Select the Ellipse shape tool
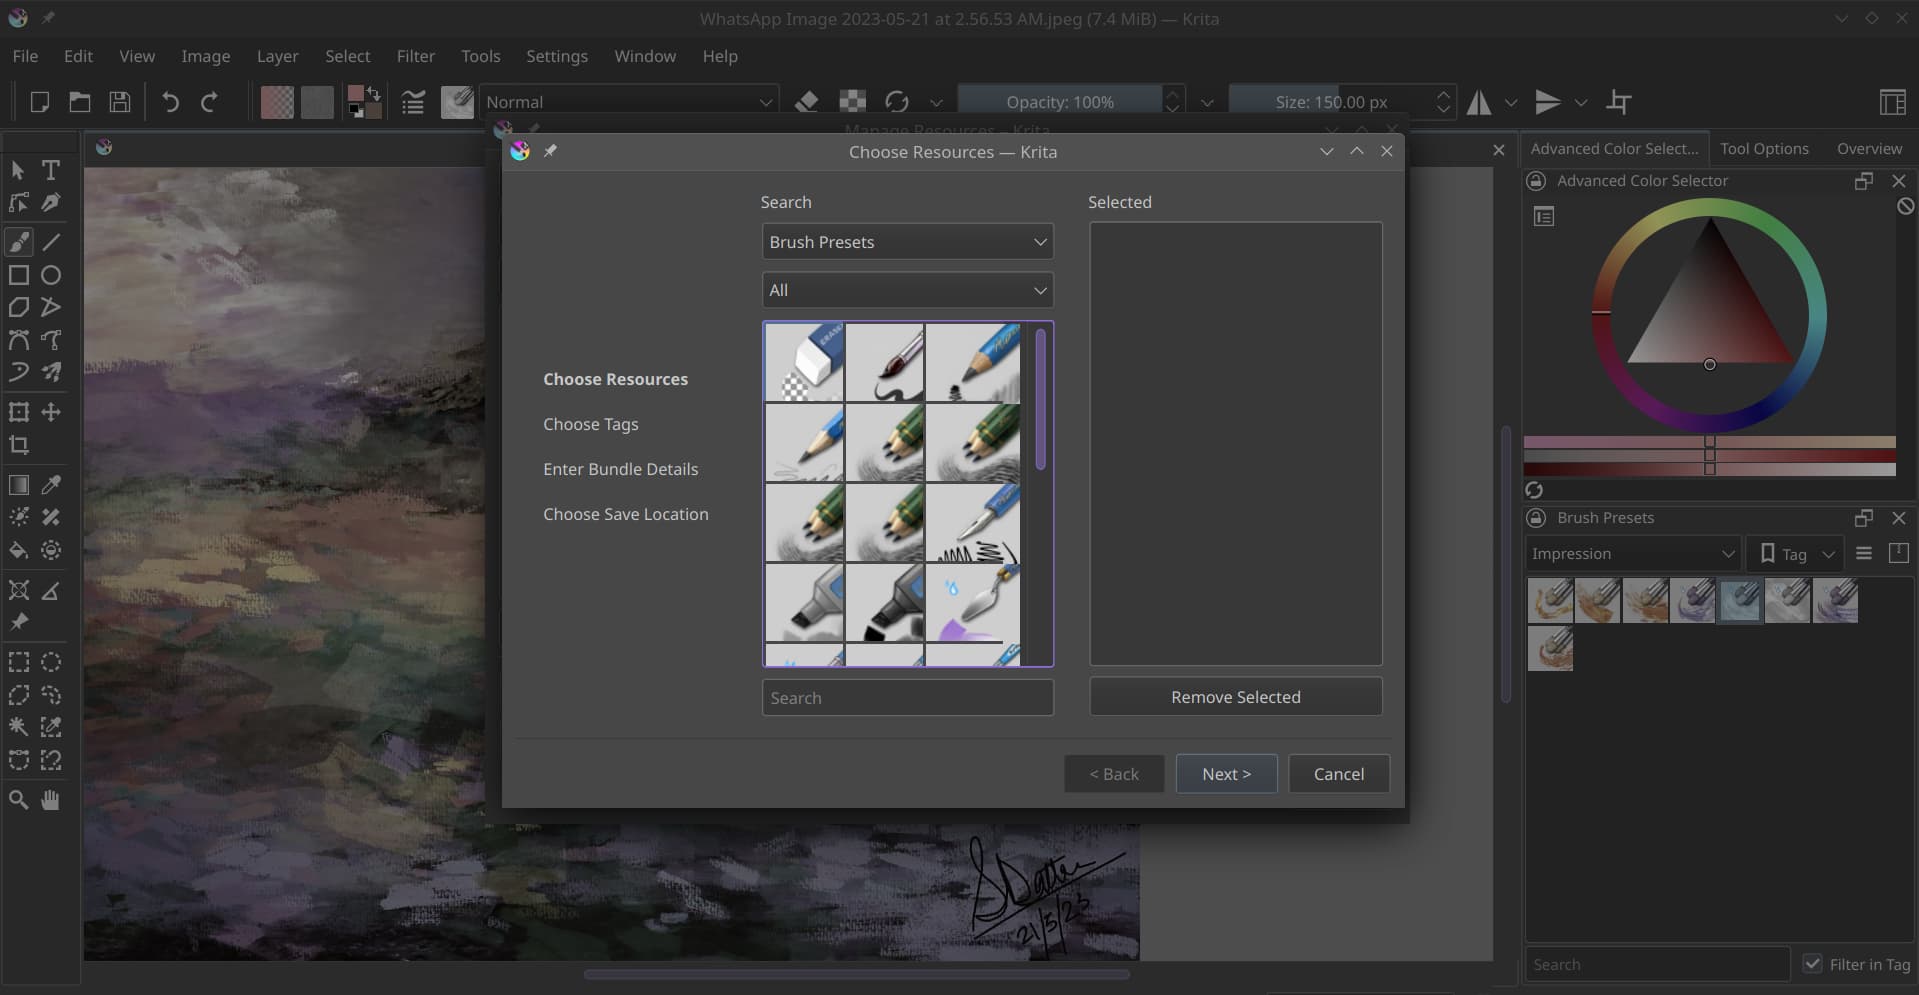 click(51, 275)
